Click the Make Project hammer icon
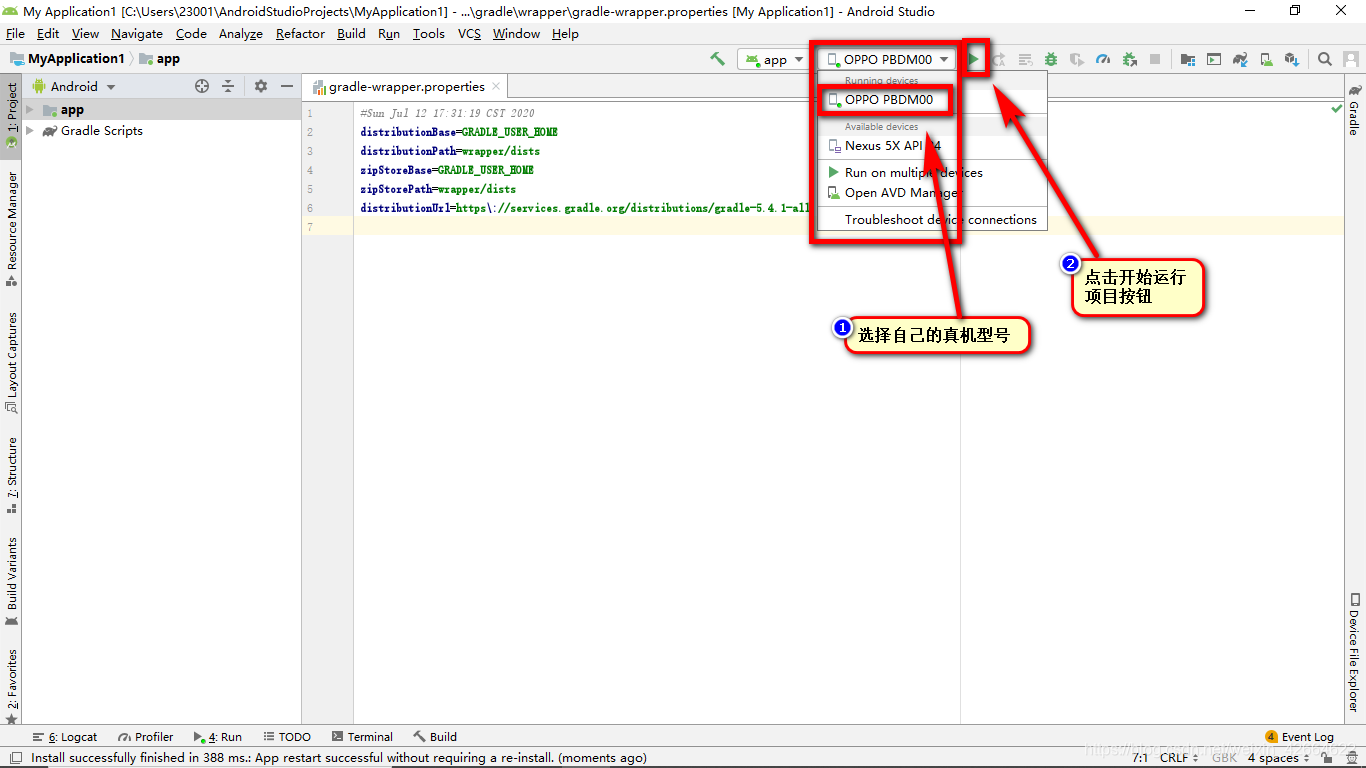 pyautogui.click(x=717, y=59)
